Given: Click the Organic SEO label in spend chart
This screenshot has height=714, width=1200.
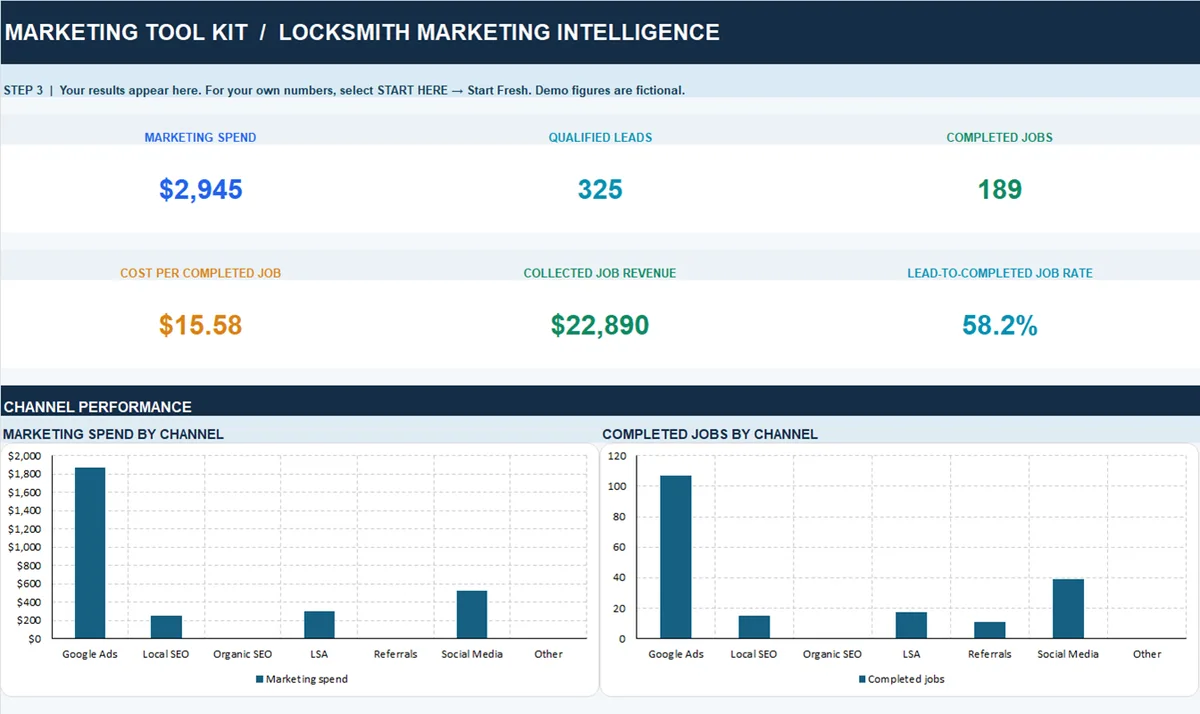Looking at the screenshot, I should click(x=242, y=654).
